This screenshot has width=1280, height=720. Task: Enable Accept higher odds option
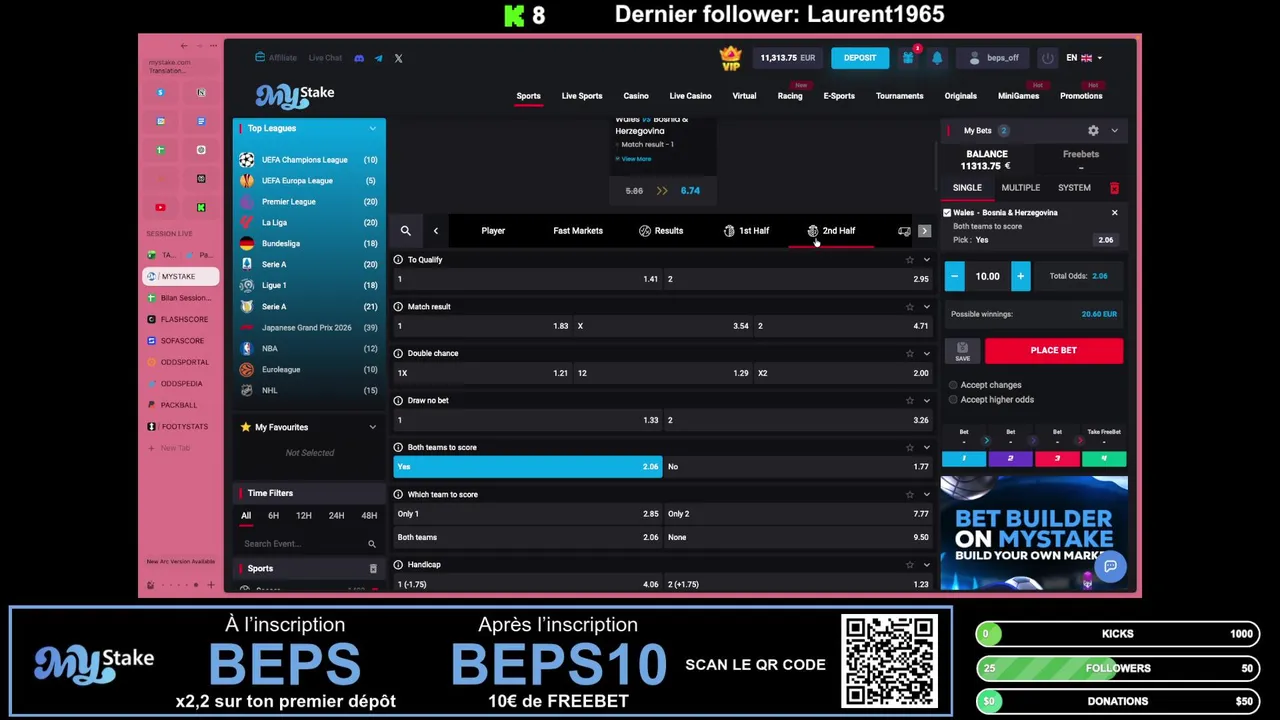[953, 400]
